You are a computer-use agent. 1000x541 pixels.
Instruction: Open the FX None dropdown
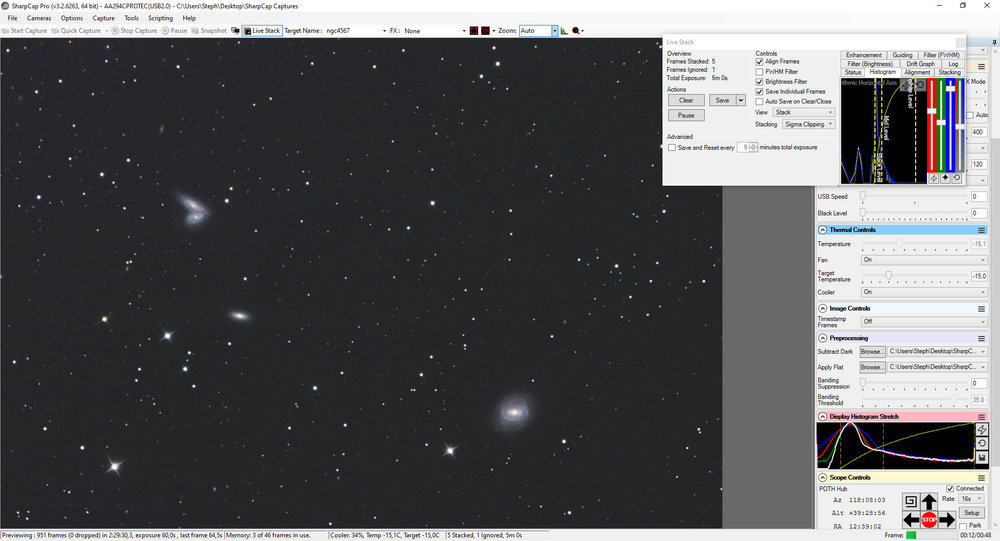[x=464, y=31]
